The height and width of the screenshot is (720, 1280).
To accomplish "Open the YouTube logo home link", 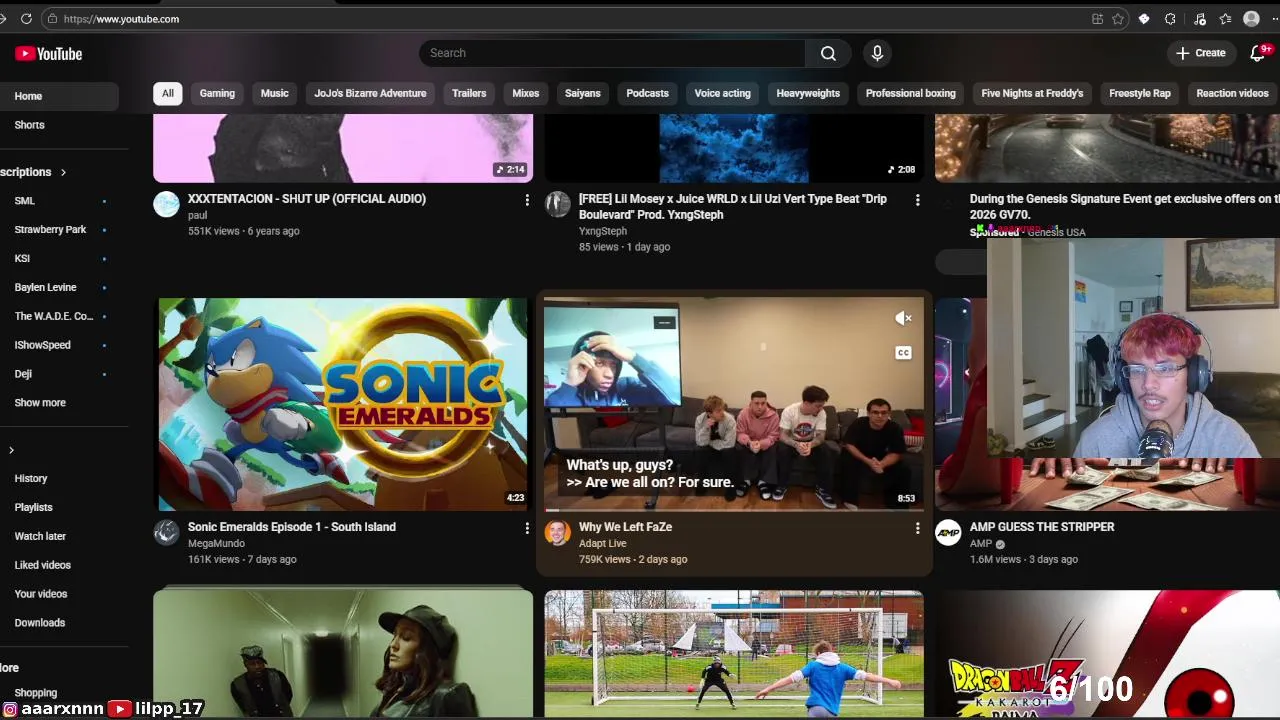I will pos(48,54).
